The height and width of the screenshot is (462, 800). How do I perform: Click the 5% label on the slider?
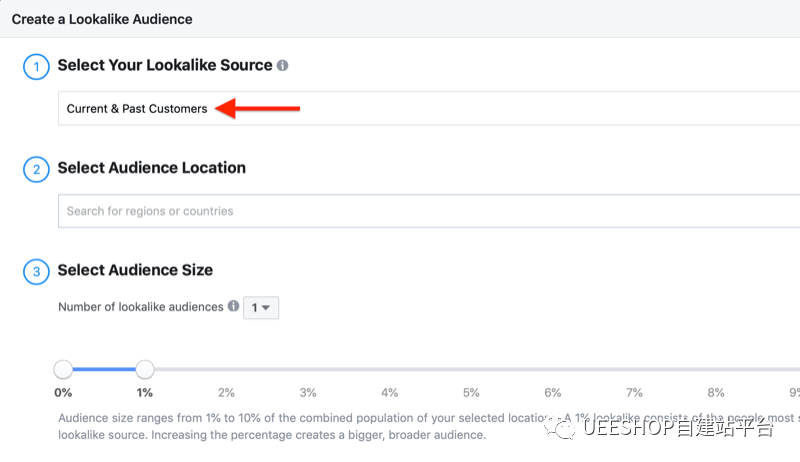[471, 392]
